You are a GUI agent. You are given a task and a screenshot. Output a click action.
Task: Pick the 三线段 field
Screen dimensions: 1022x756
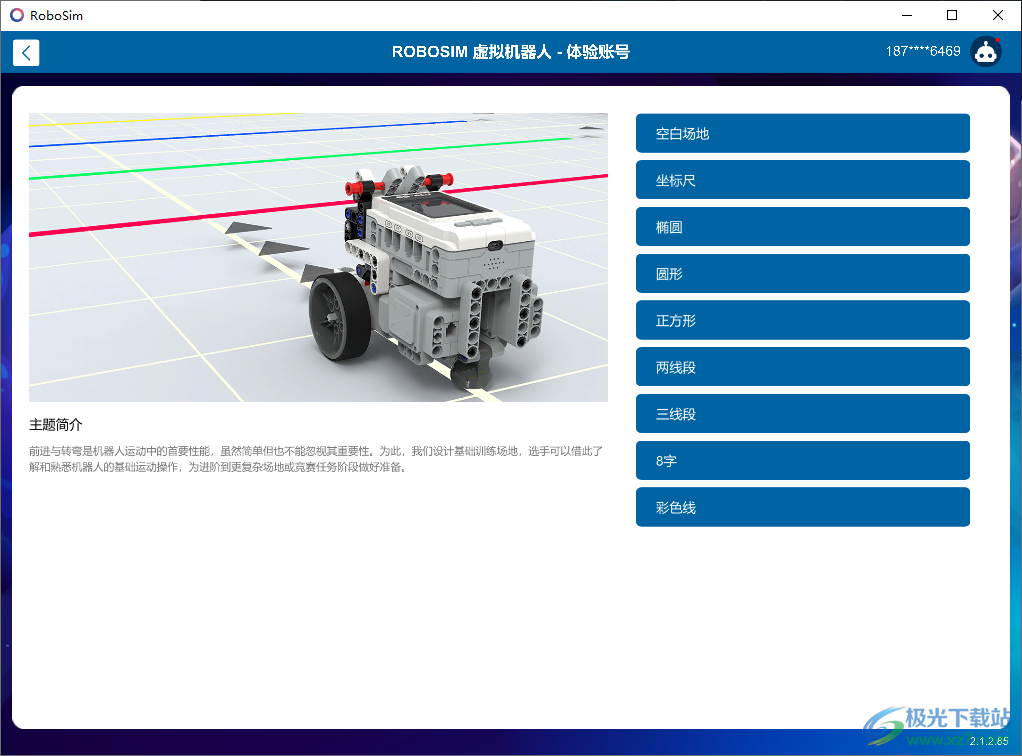[802, 414]
